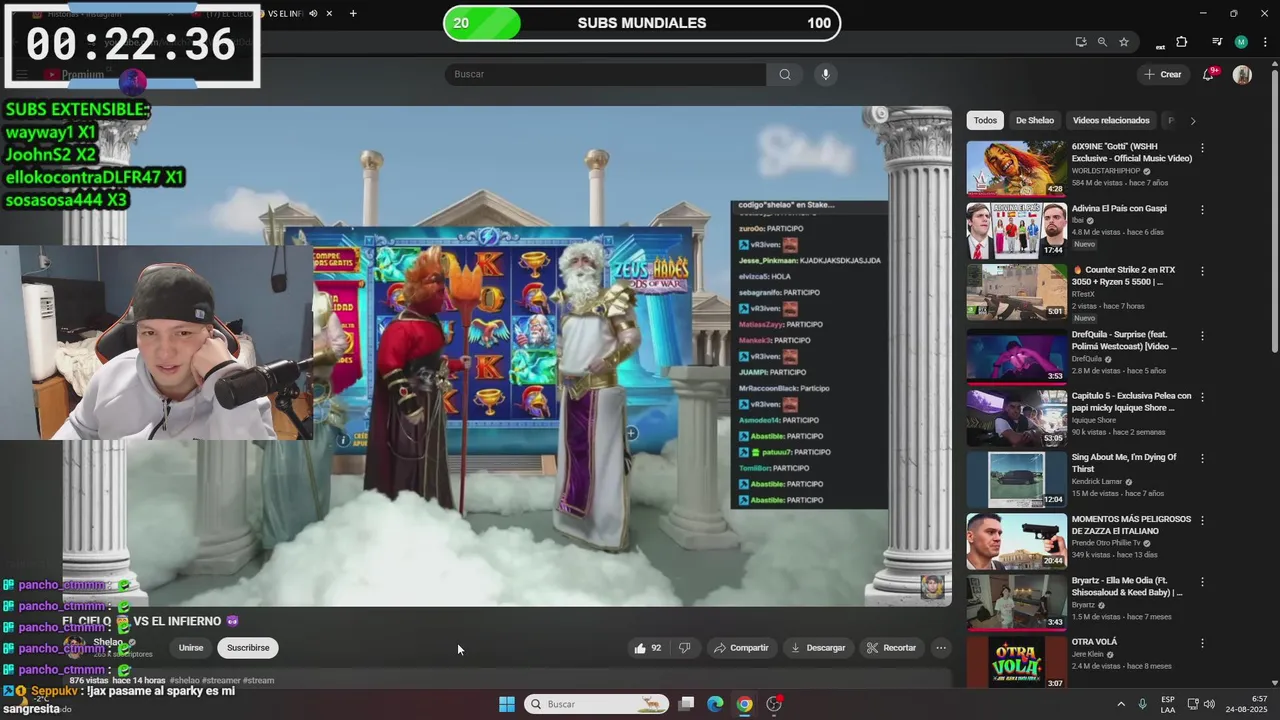This screenshot has width=1280, height=720.
Task: Bookmark page with star icon
Action: tap(1124, 42)
